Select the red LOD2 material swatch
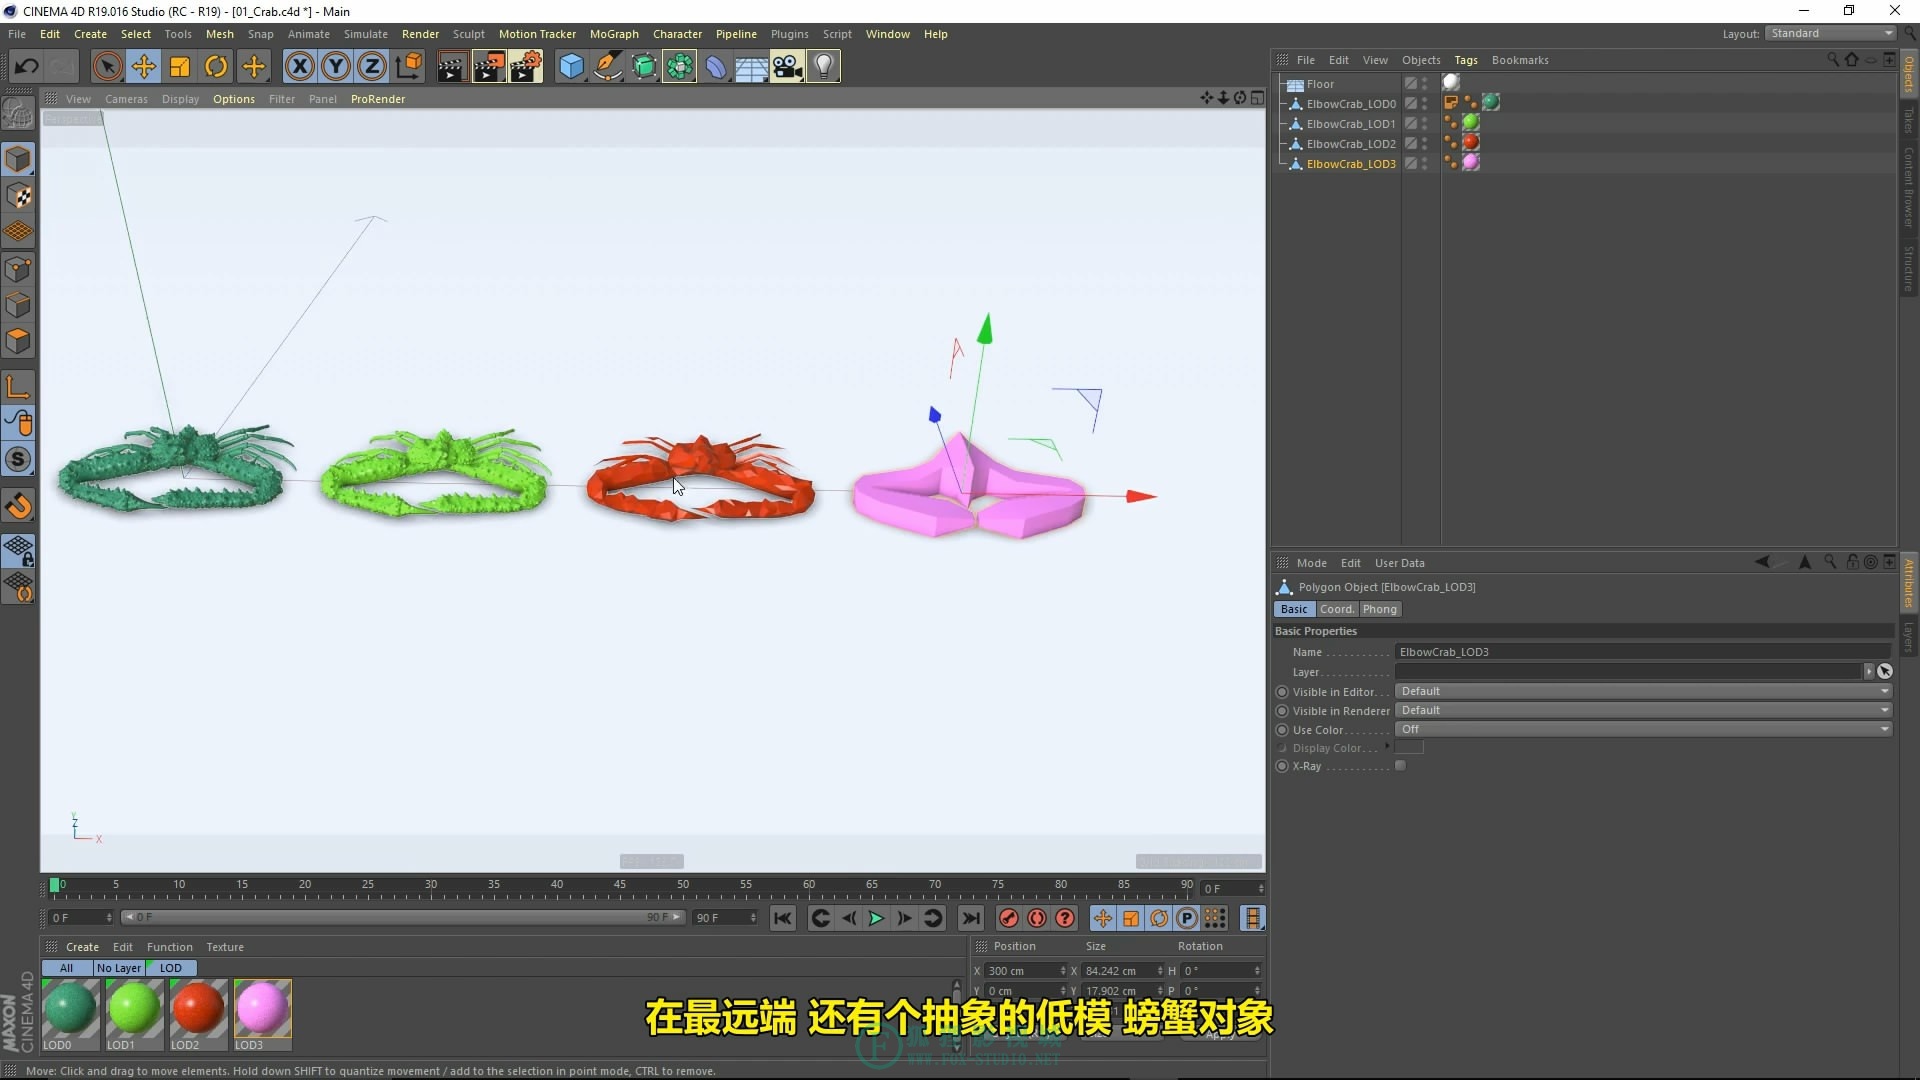This screenshot has width=1920, height=1080. click(198, 1008)
